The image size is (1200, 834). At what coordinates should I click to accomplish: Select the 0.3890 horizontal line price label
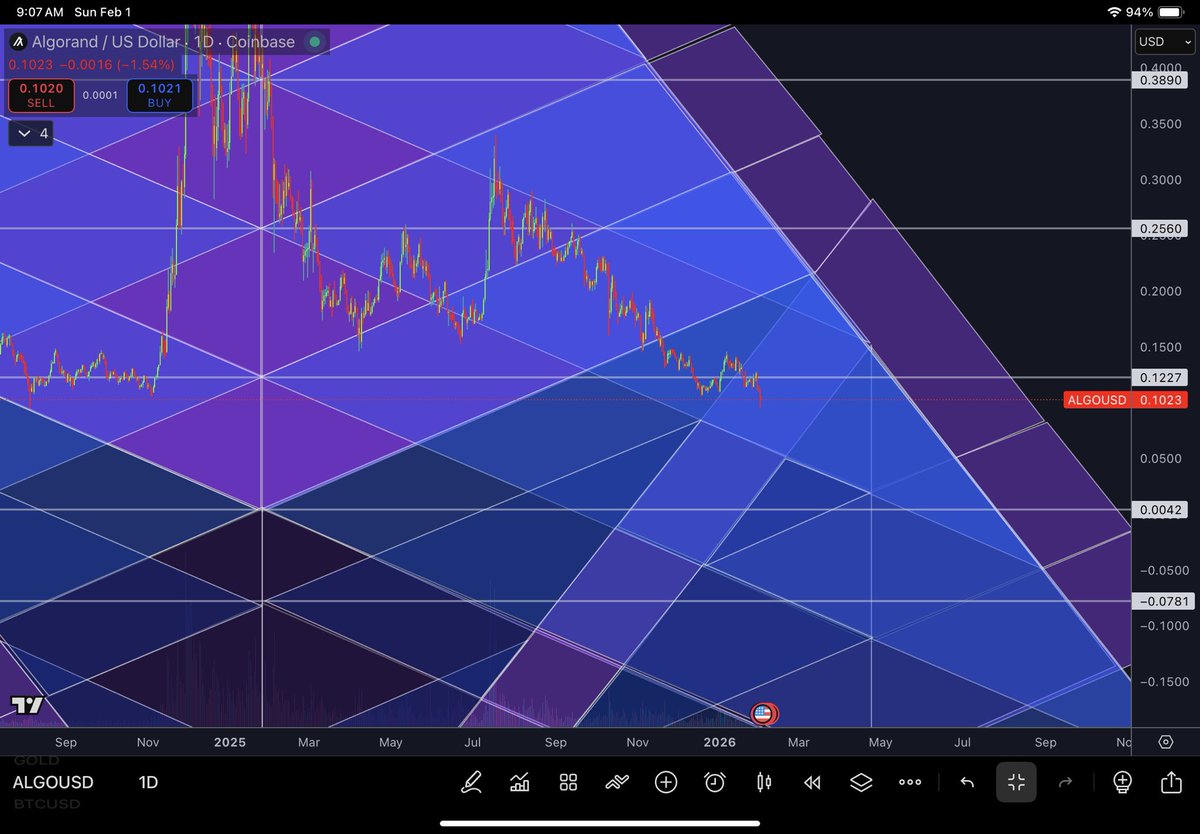tap(1159, 80)
